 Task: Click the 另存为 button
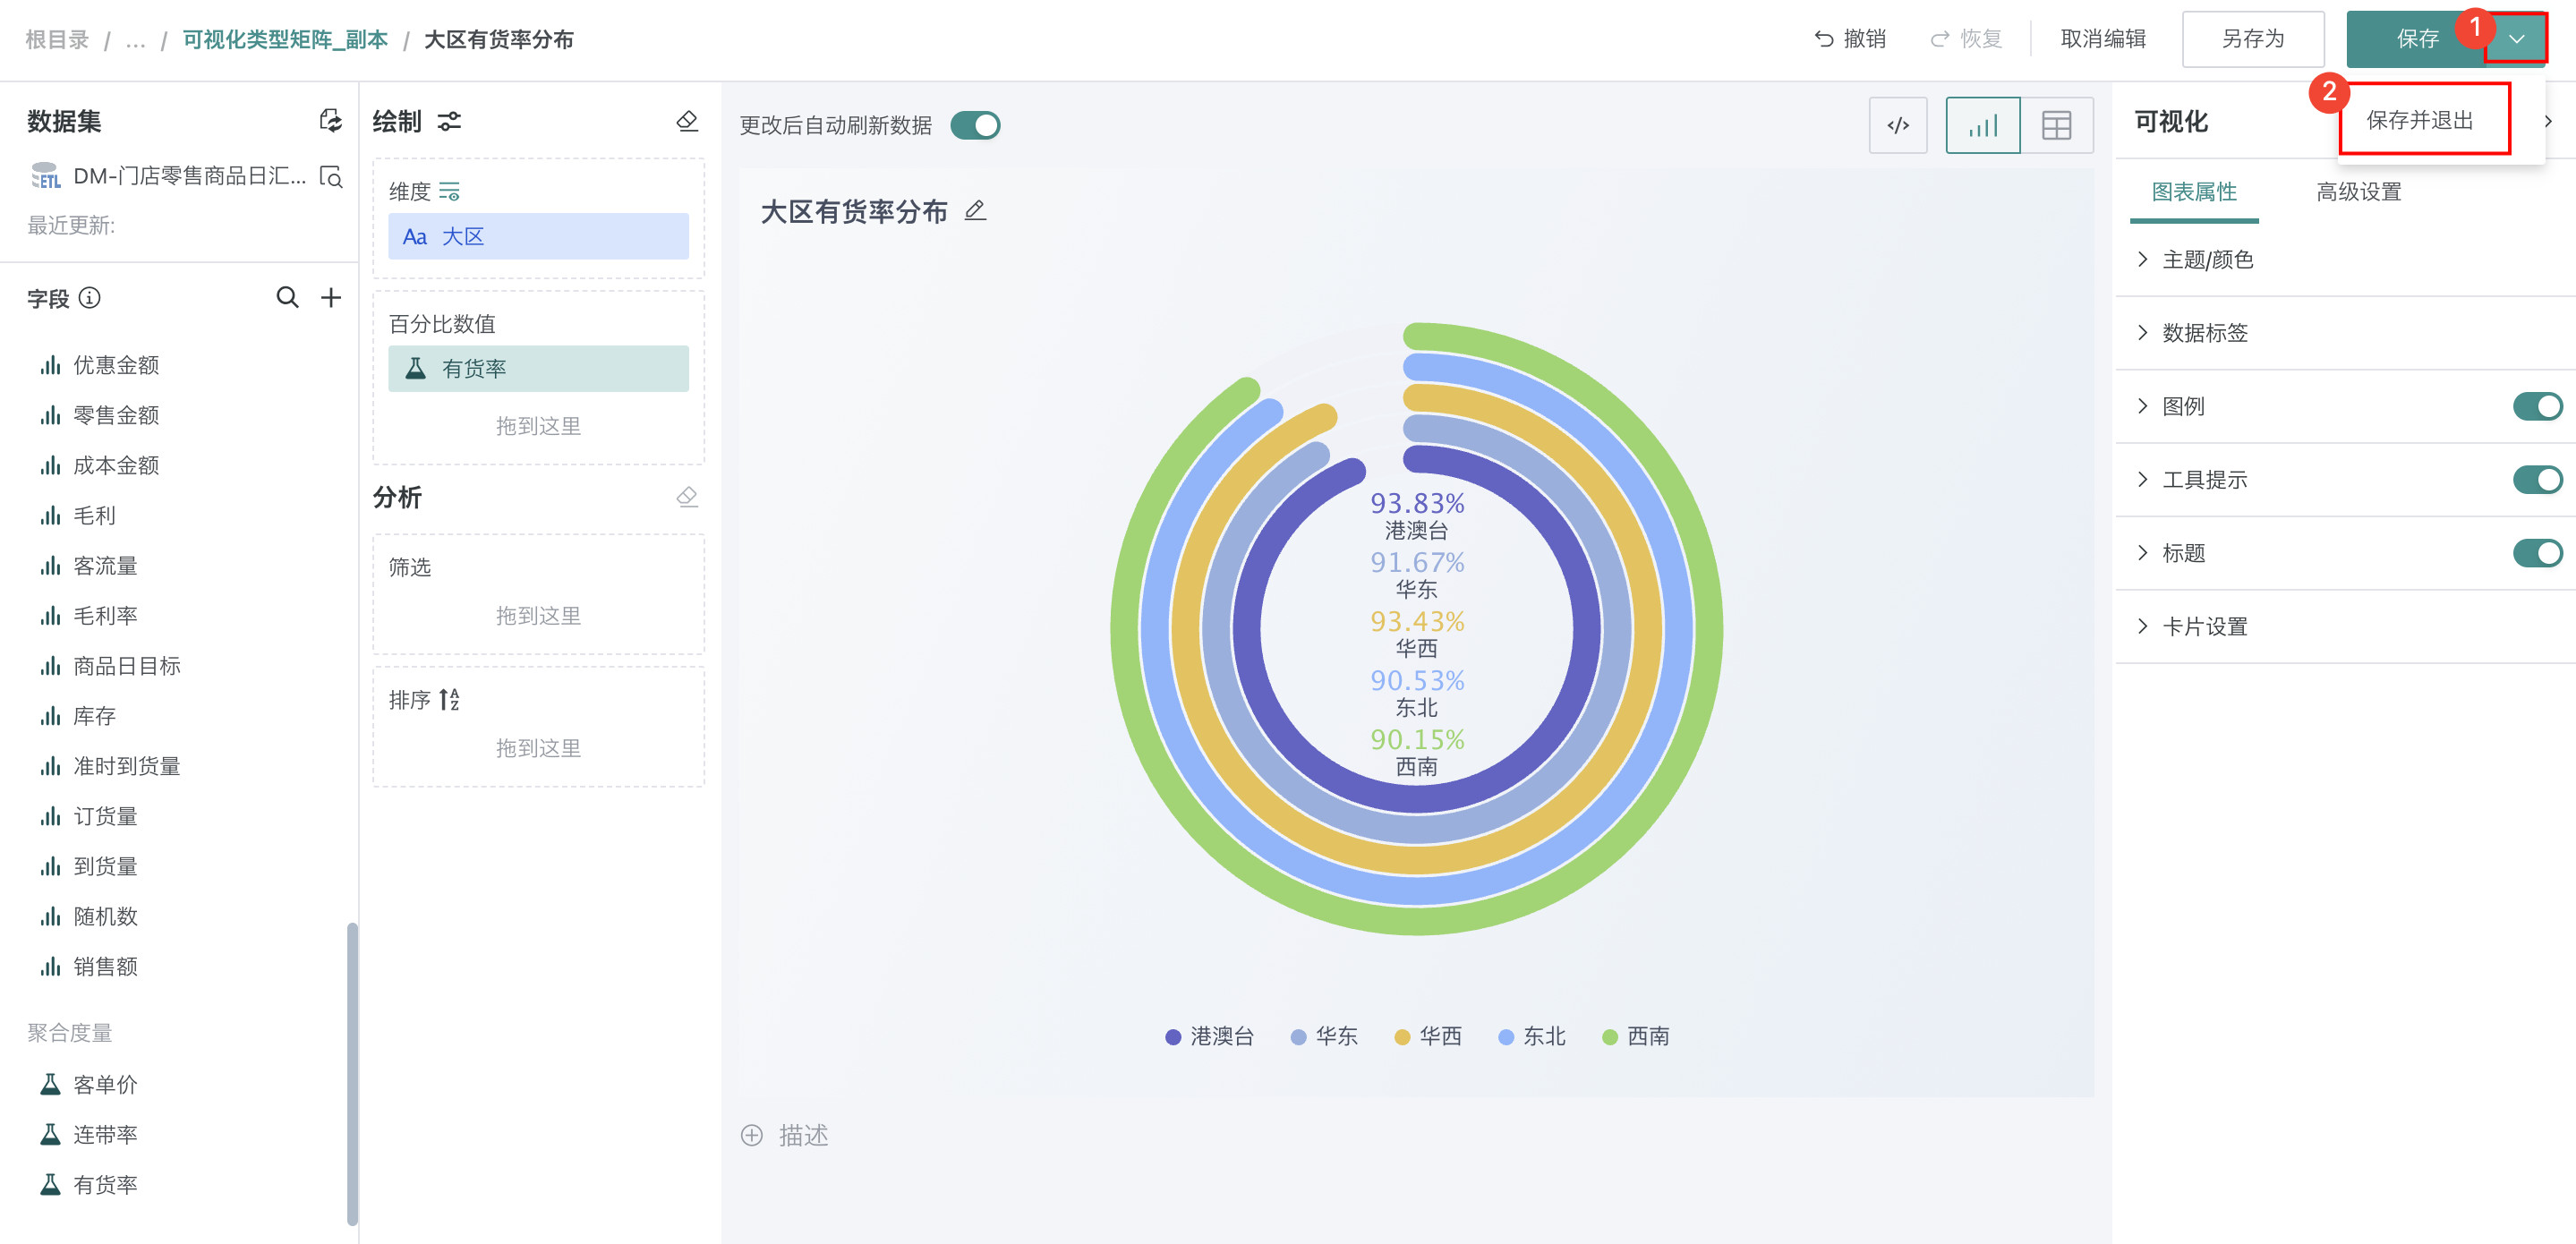pos(2252,39)
